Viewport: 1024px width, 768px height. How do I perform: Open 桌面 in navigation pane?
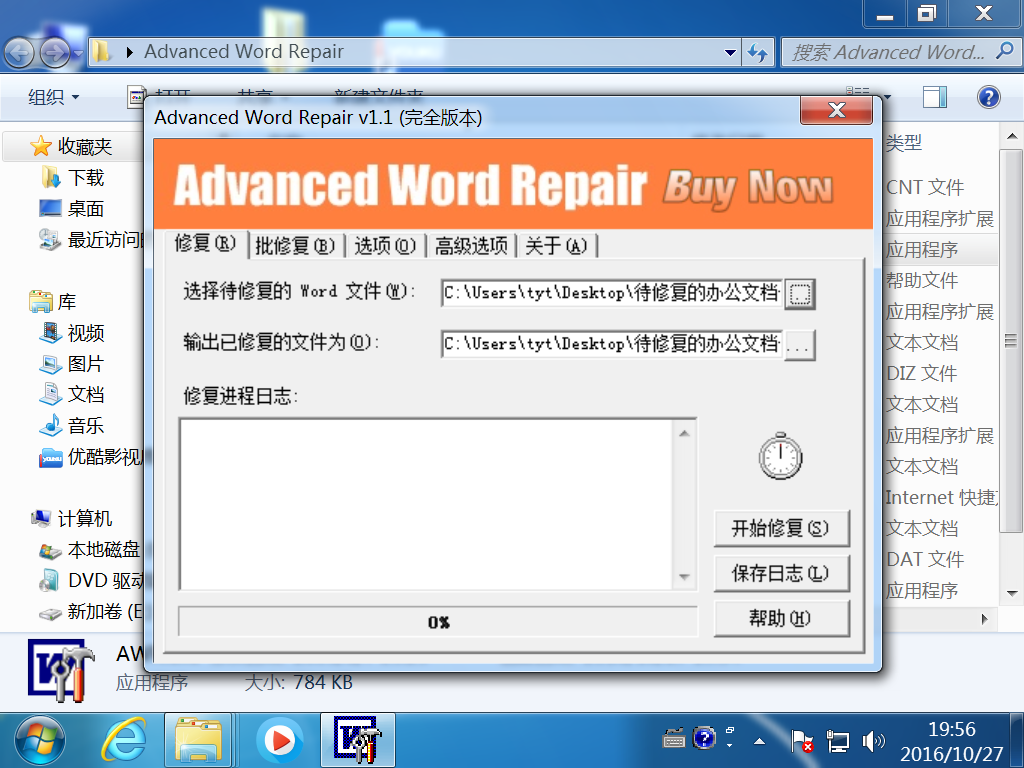[x=73, y=209]
